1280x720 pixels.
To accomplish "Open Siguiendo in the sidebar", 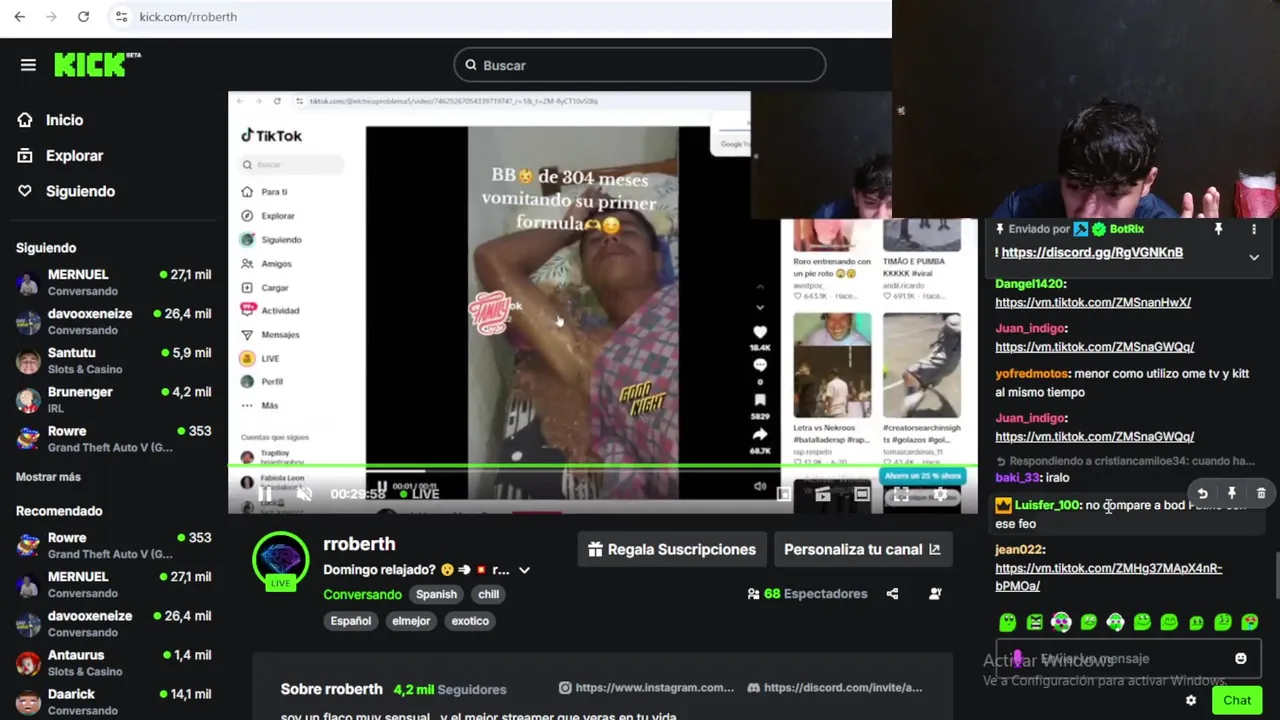I will tap(80, 191).
